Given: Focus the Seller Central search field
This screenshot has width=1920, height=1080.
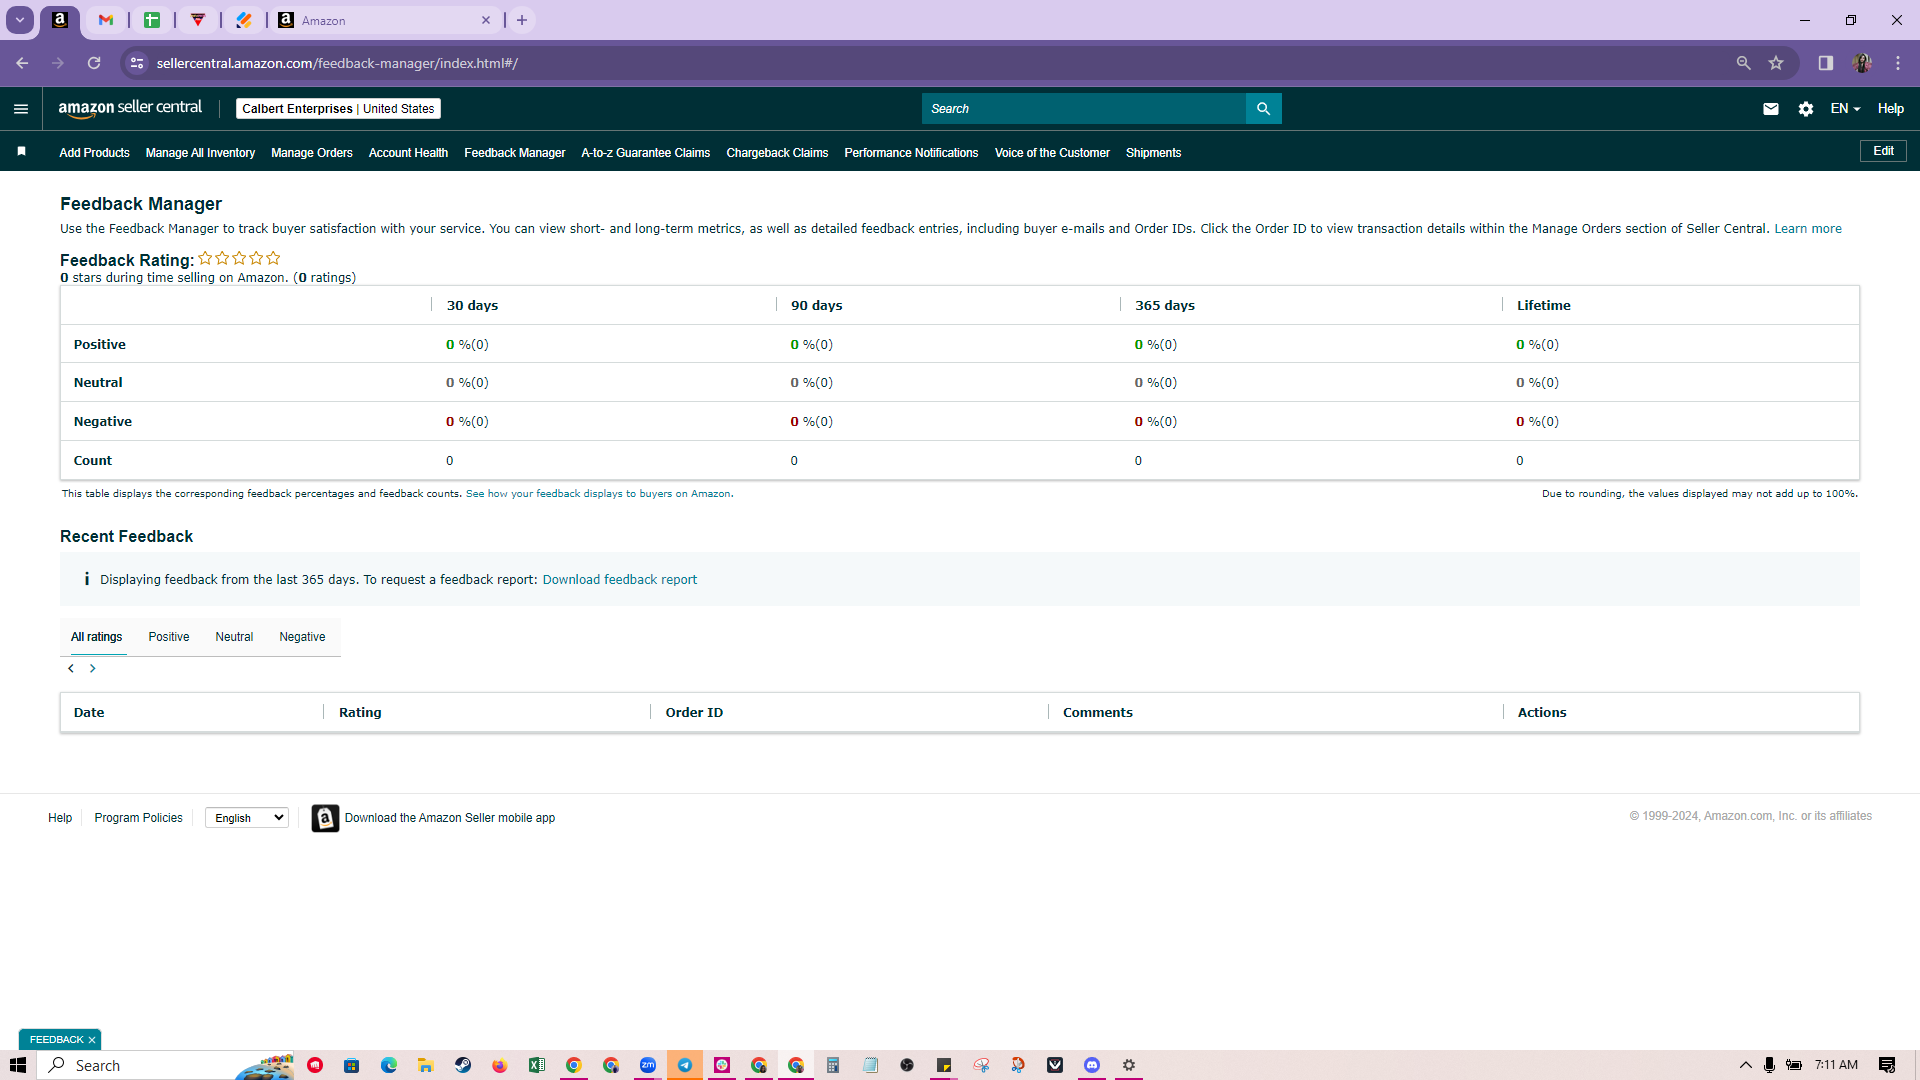Looking at the screenshot, I should [x=1084, y=108].
